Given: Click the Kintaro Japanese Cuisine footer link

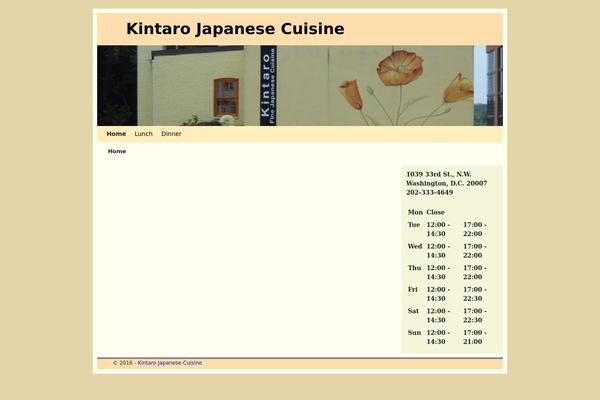Looking at the screenshot, I should click(x=170, y=363).
